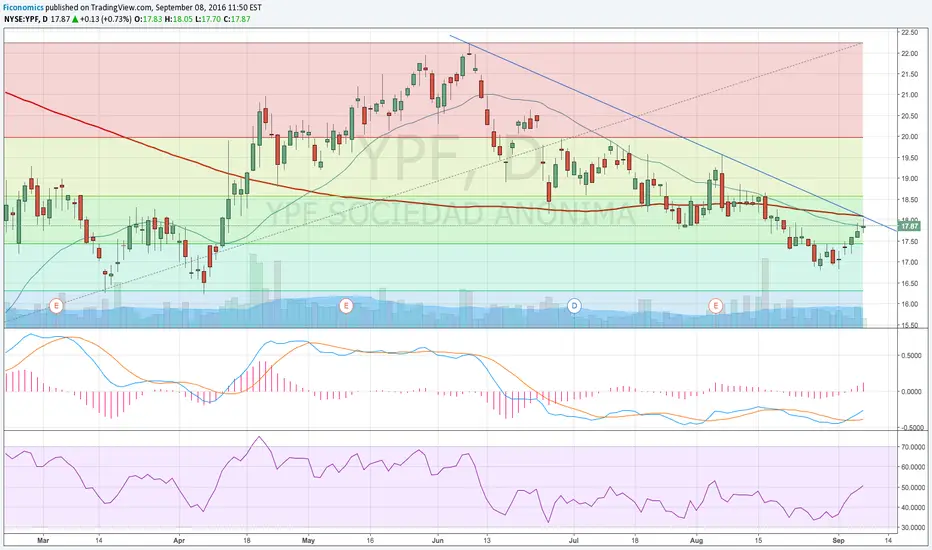Click the 20.00 price axis label
This screenshot has height=550, width=932.
[x=909, y=137]
